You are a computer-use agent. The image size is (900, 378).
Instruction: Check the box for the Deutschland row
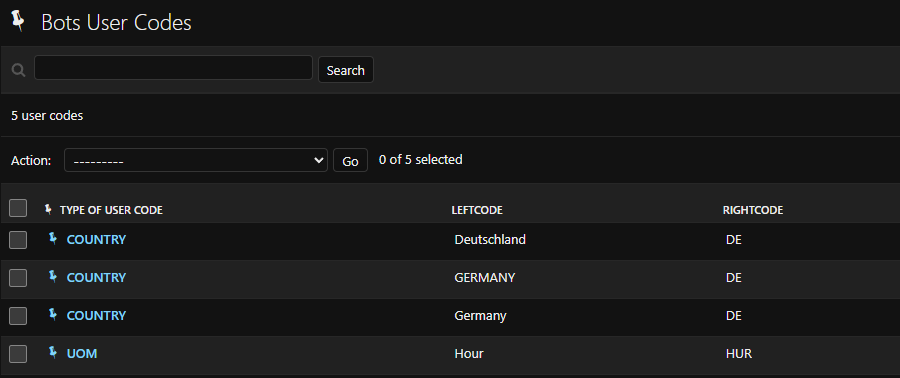pyautogui.click(x=18, y=240)
